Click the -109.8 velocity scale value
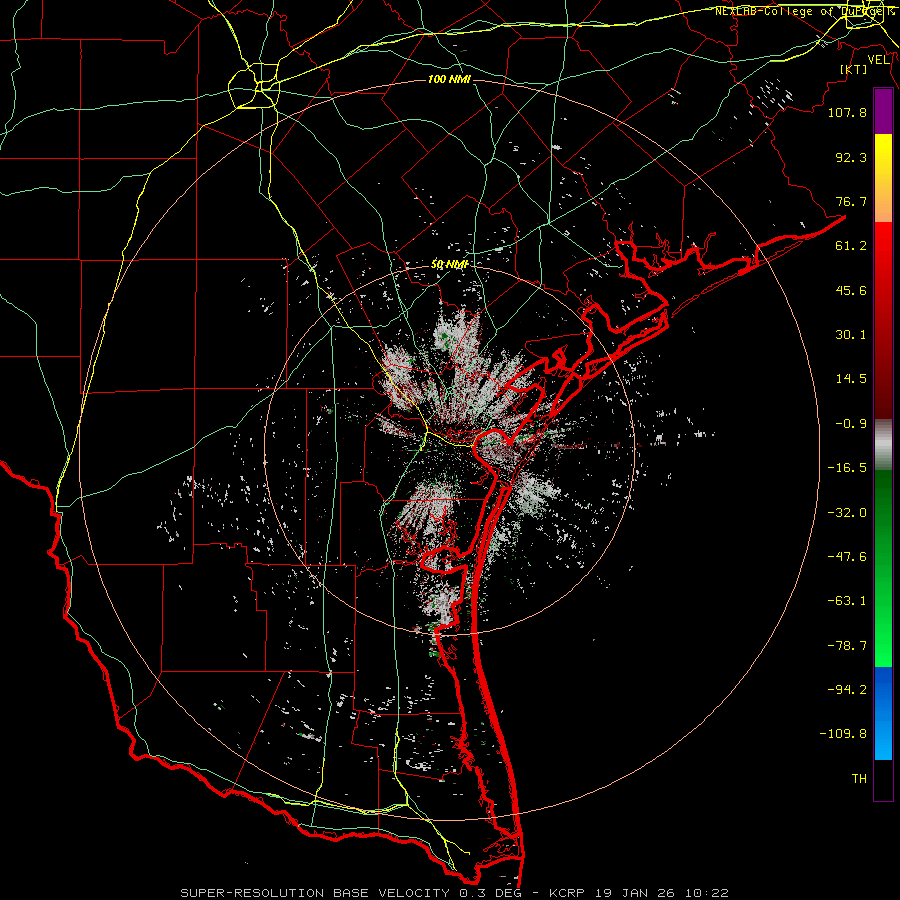This screenshot has height=900, width=900. [x=843, y=734]
